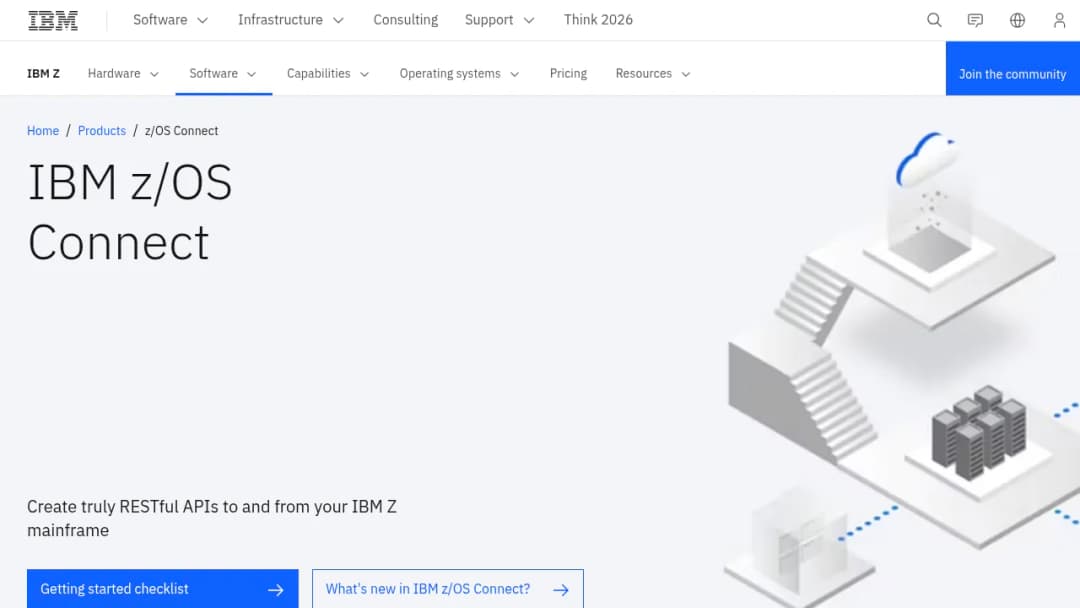The image size is (1080, 608).
Task: Open the Getting started checklist button
Action: [163, 589]
